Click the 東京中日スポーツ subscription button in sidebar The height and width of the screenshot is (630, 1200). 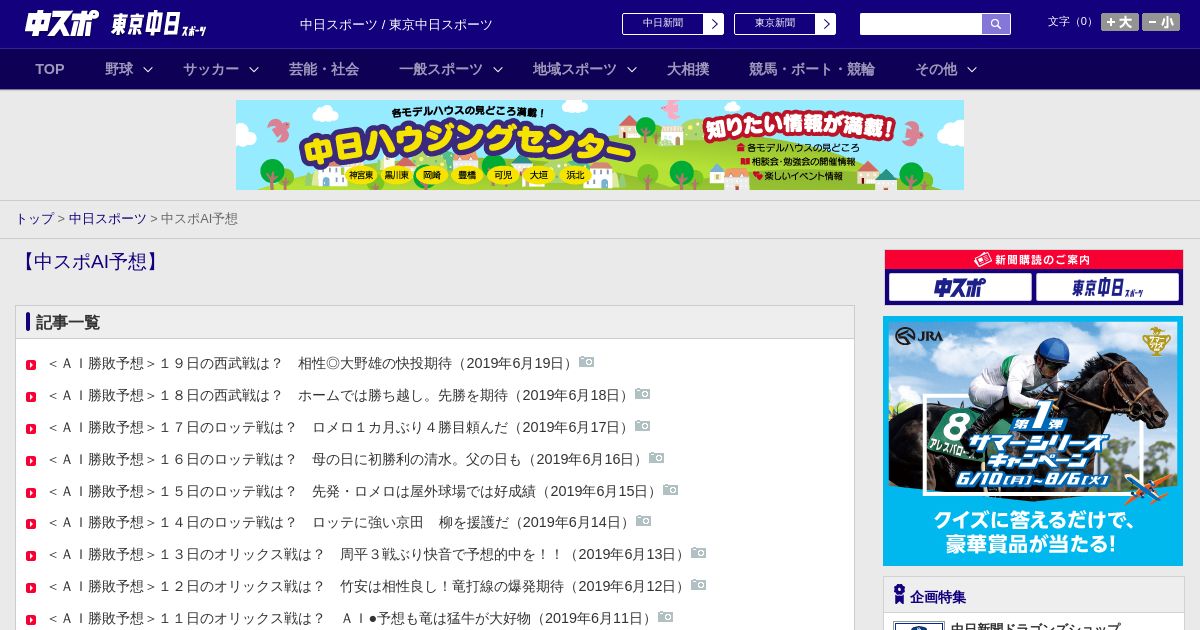pyautogui.click(x=1107, y=288)
